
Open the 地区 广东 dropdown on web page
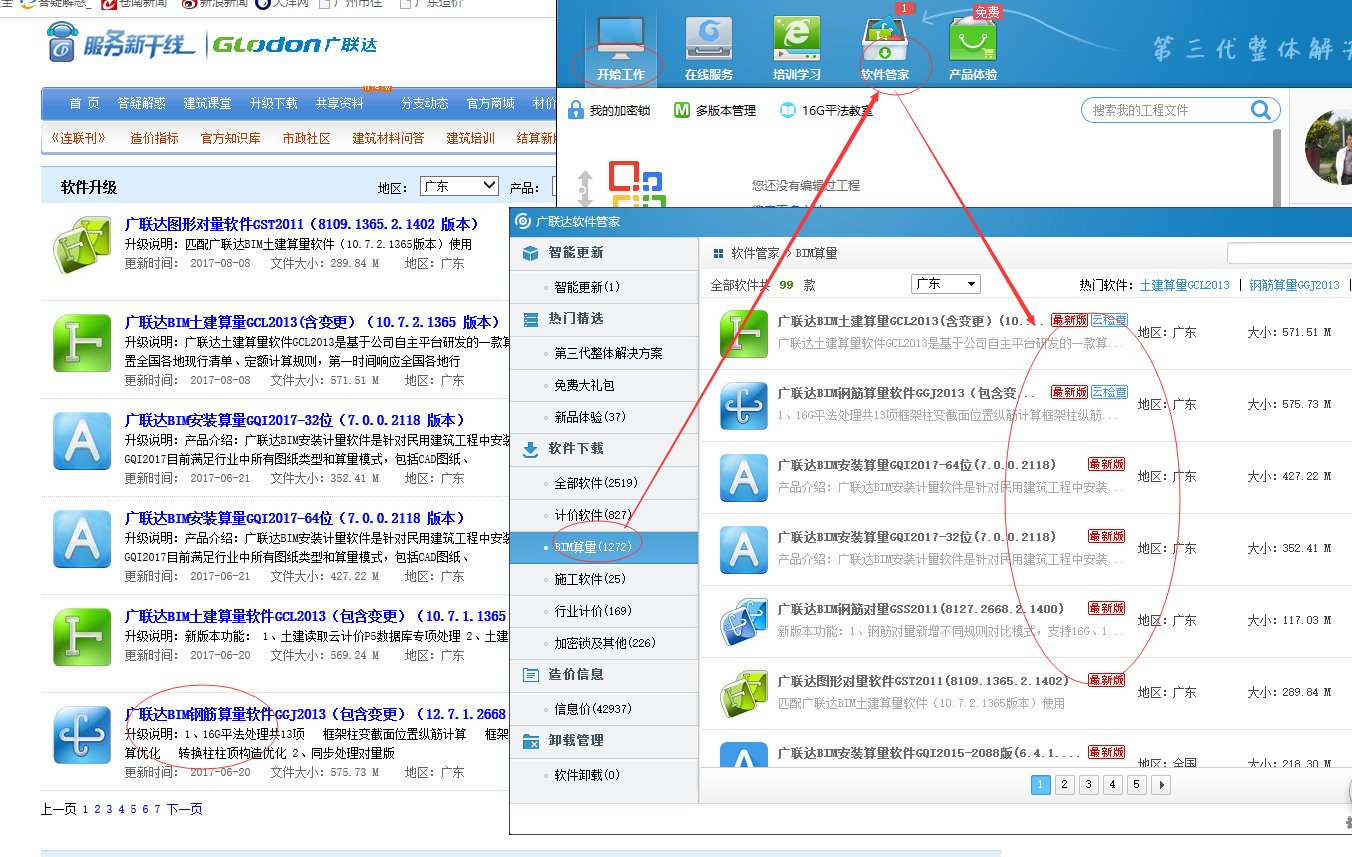[x=459, y=186]
